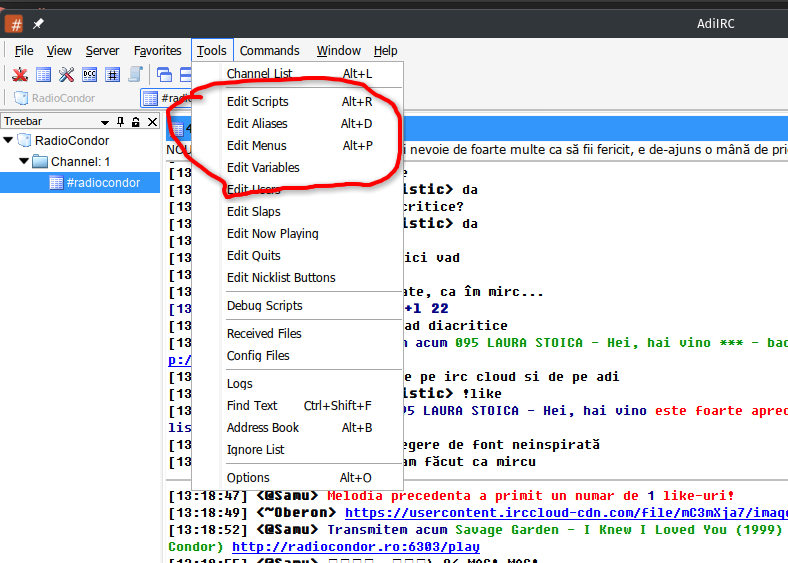Click the cascade windows toolbar icon
788x563 pixels.
pos(164,74)
